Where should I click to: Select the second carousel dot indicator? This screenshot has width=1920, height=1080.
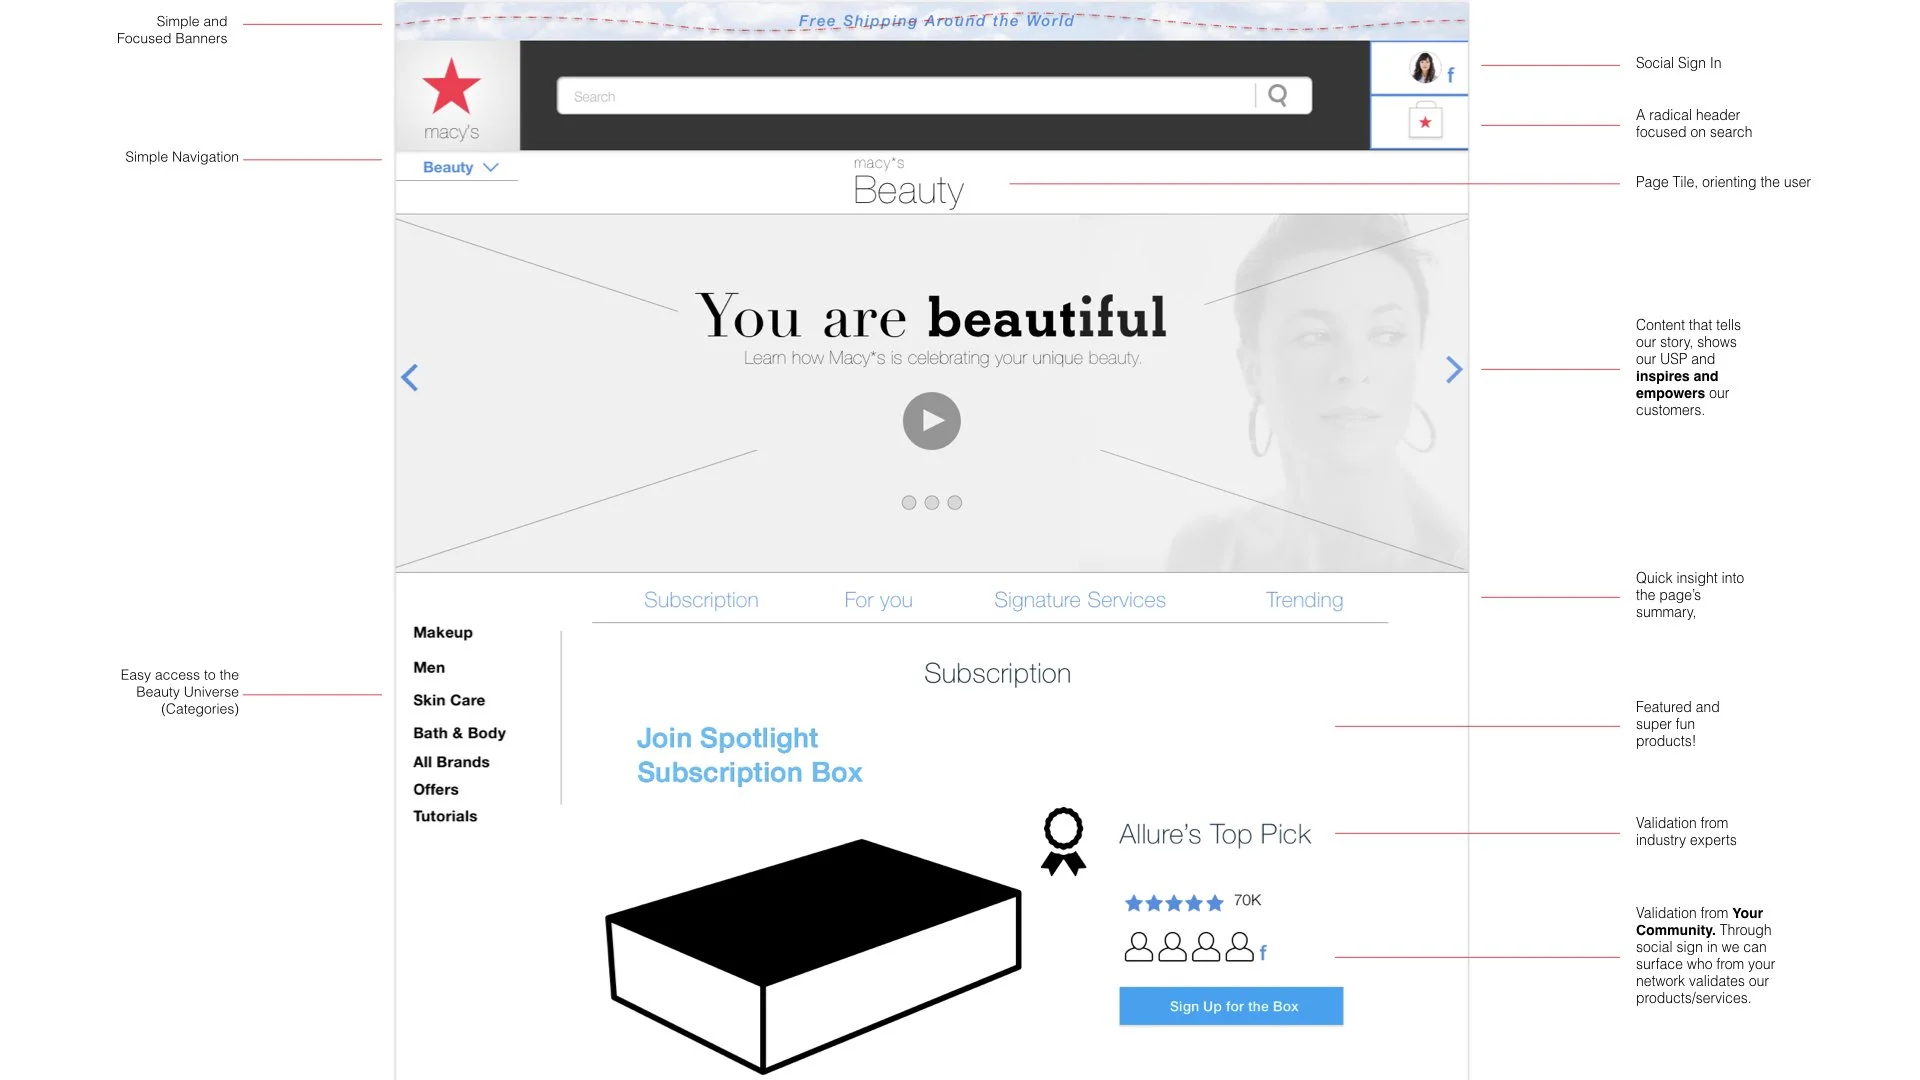click(x=931, y=503)
